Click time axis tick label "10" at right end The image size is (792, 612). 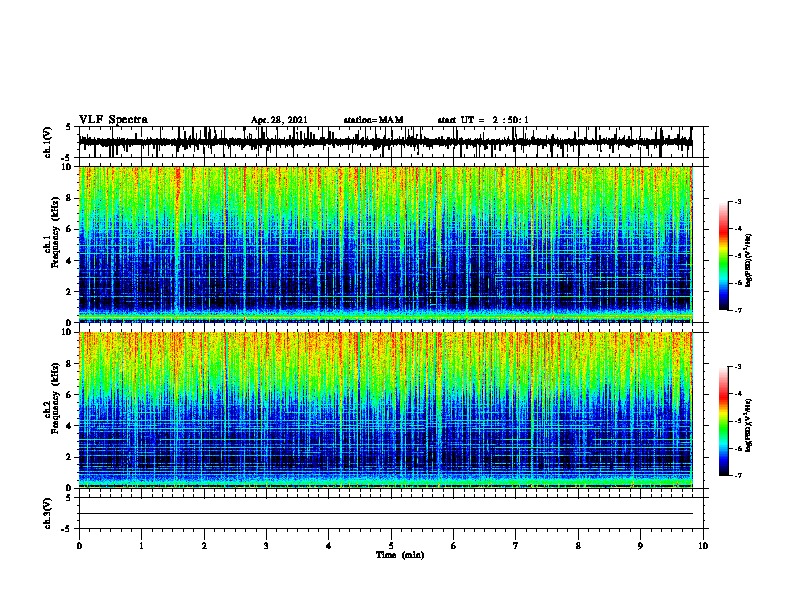703,546
